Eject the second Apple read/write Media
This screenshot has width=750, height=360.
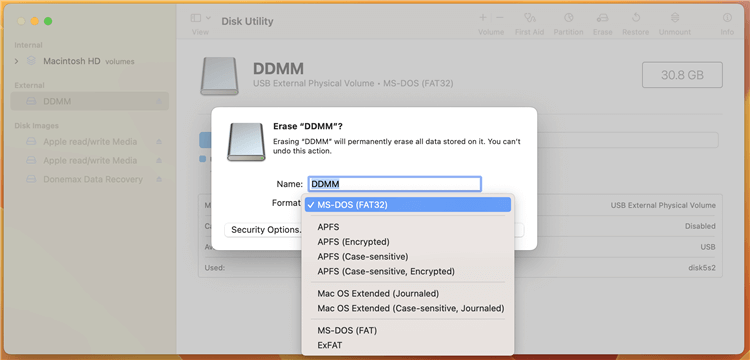coord(159,161)
